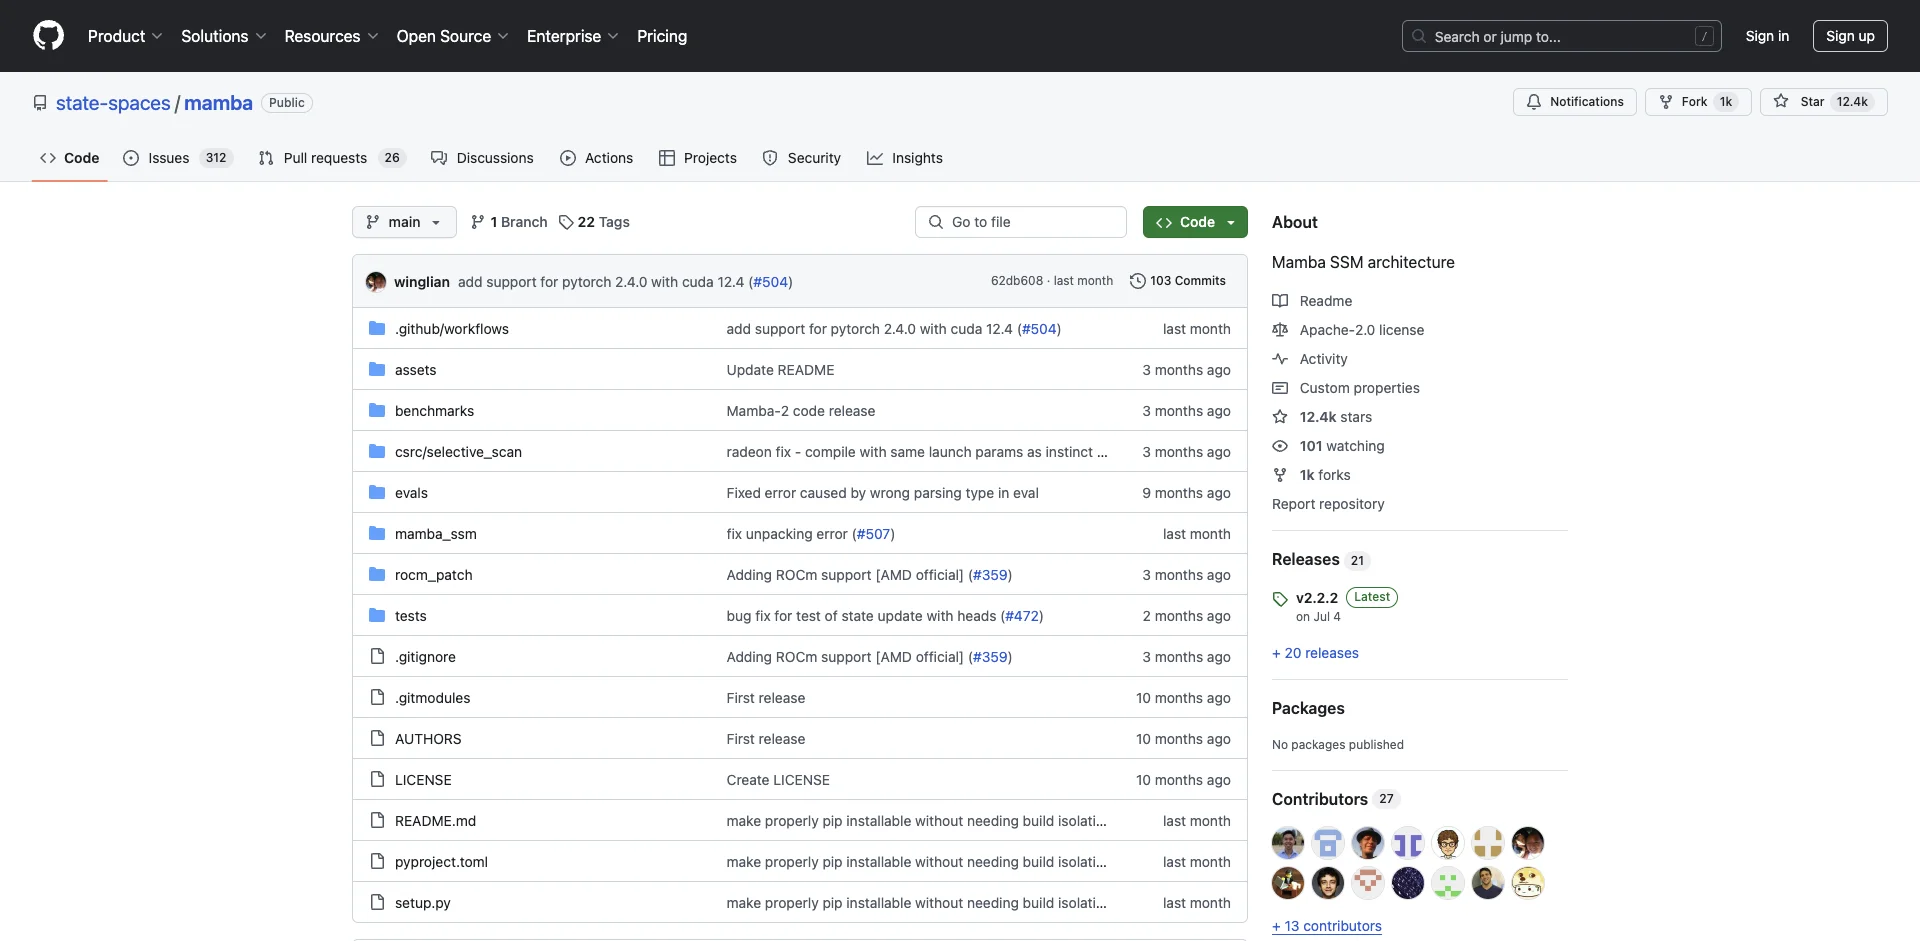Expand the Product menu

pyautogui.click(x=125, y=36)
